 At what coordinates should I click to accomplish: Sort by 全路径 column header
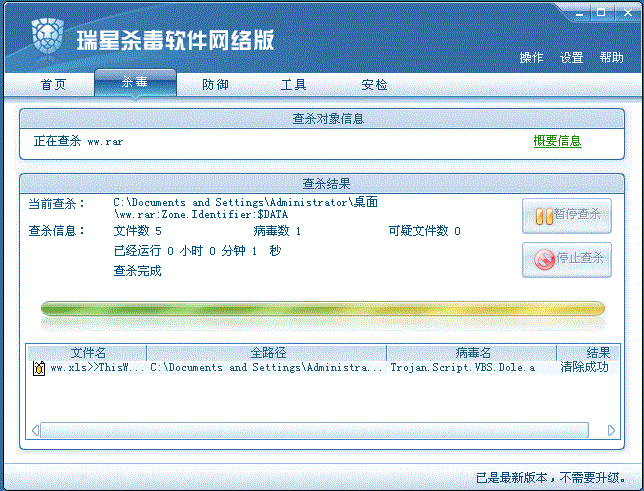(267, 353)
